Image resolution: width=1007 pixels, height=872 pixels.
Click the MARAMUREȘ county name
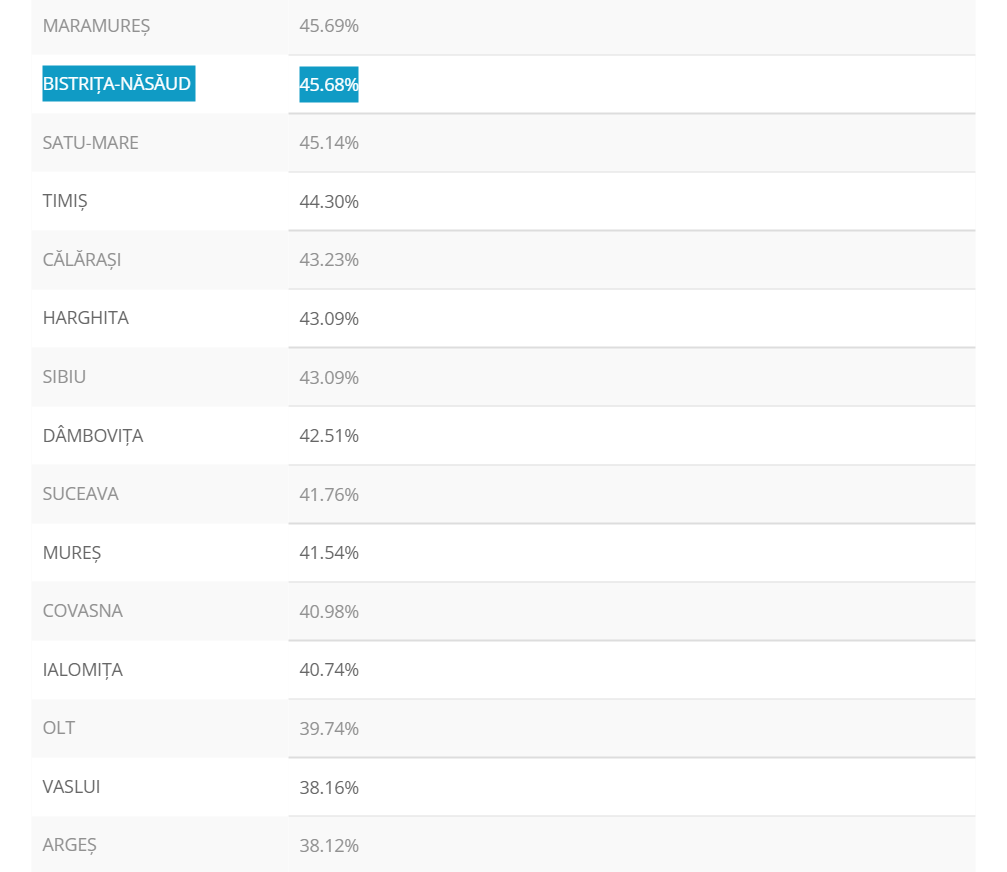pos(96,26)
